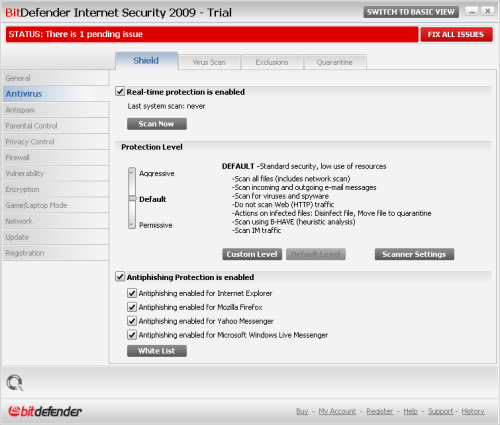Click 'Last system scan: never' text
The image size is (500, 425).
point(166,106)
